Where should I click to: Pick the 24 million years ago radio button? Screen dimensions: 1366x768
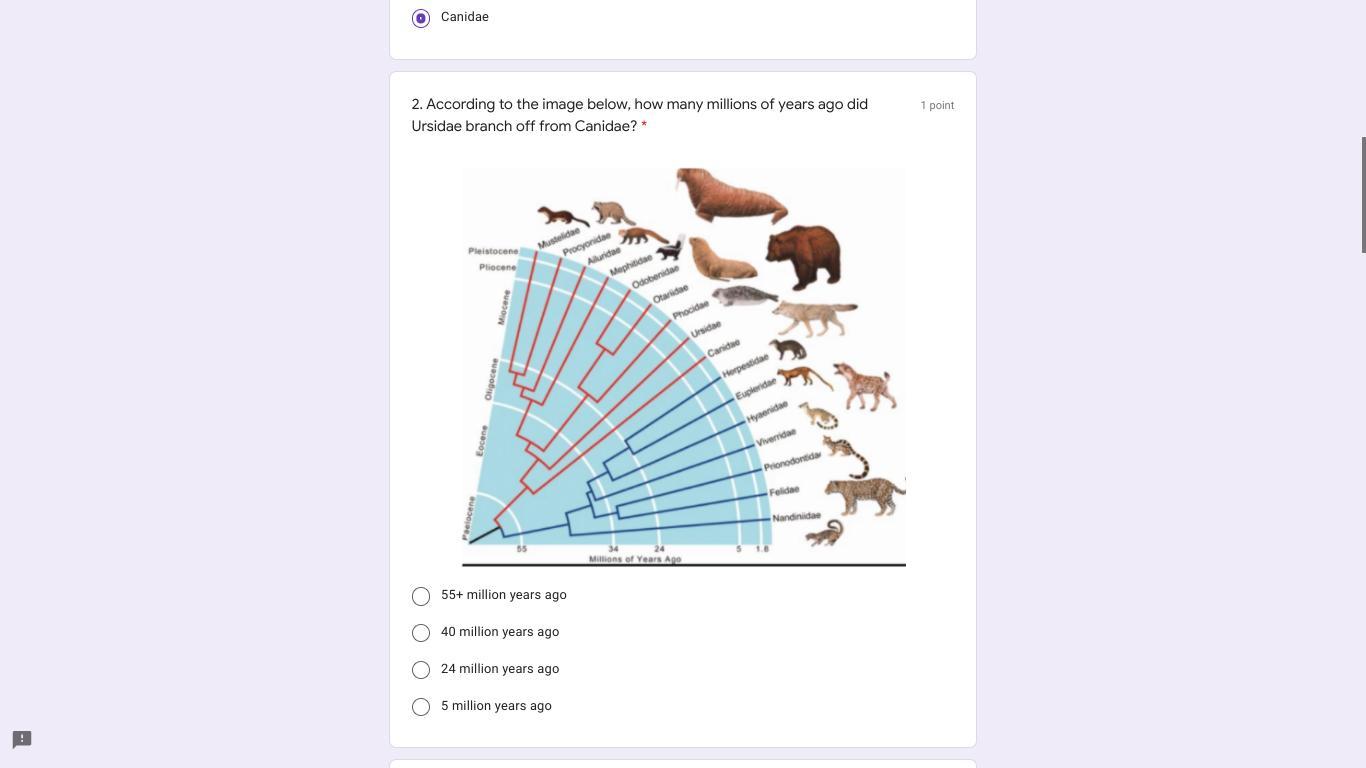[421, 671]
